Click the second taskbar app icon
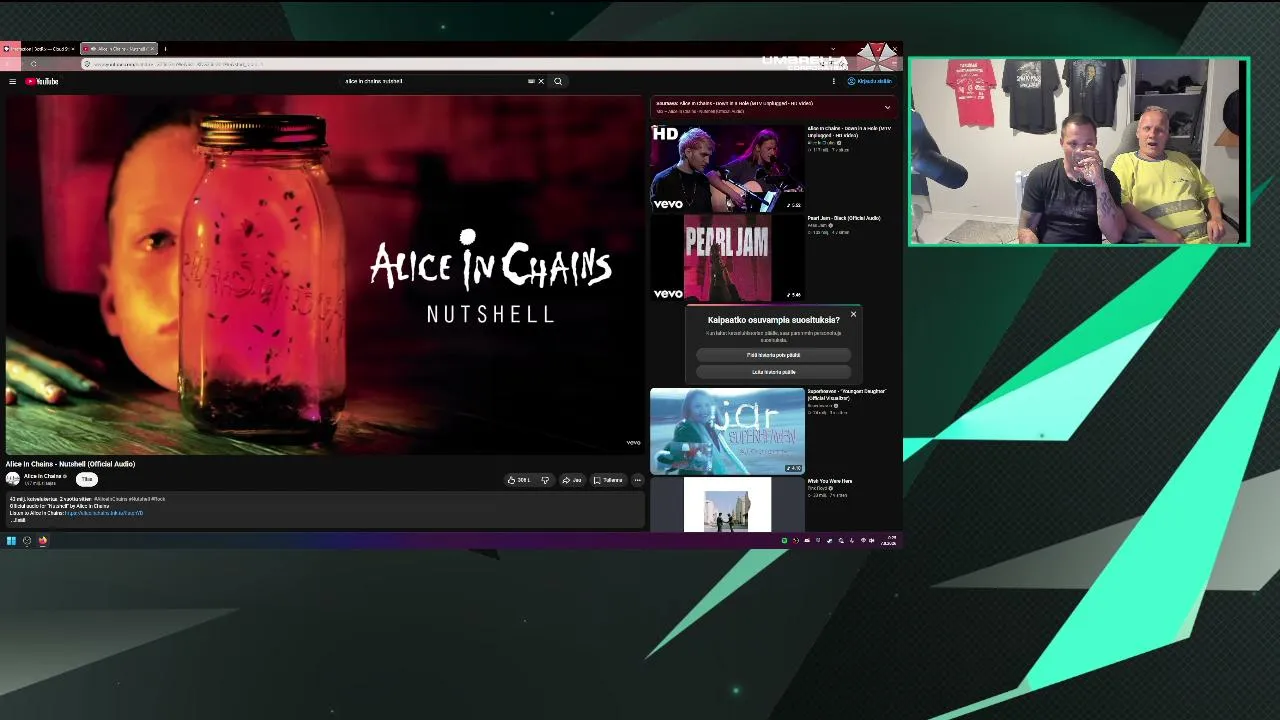This screenshot has width=1280, height=720. pos(27,541)
